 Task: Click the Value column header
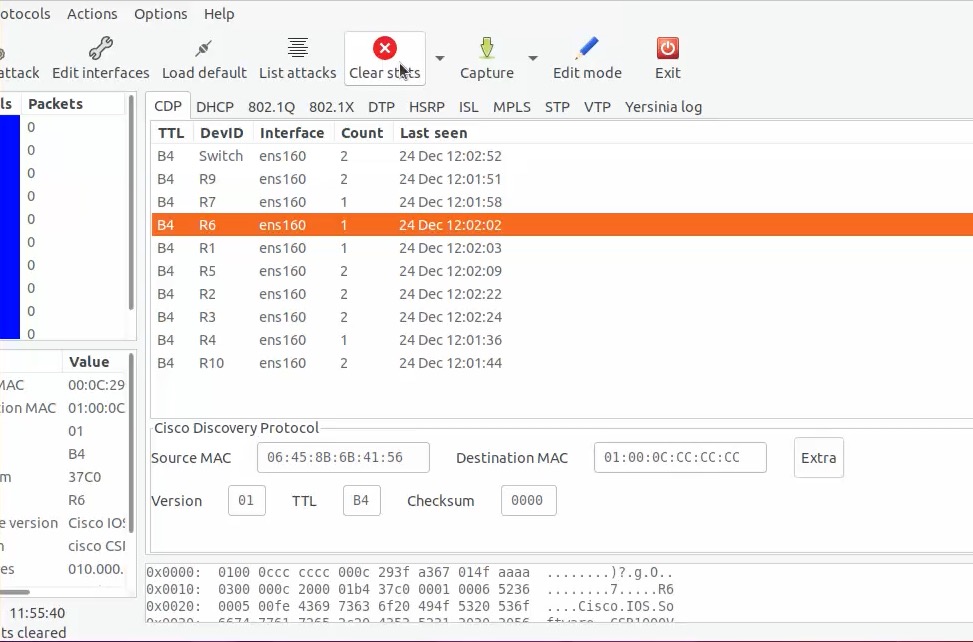click(94, 362)
